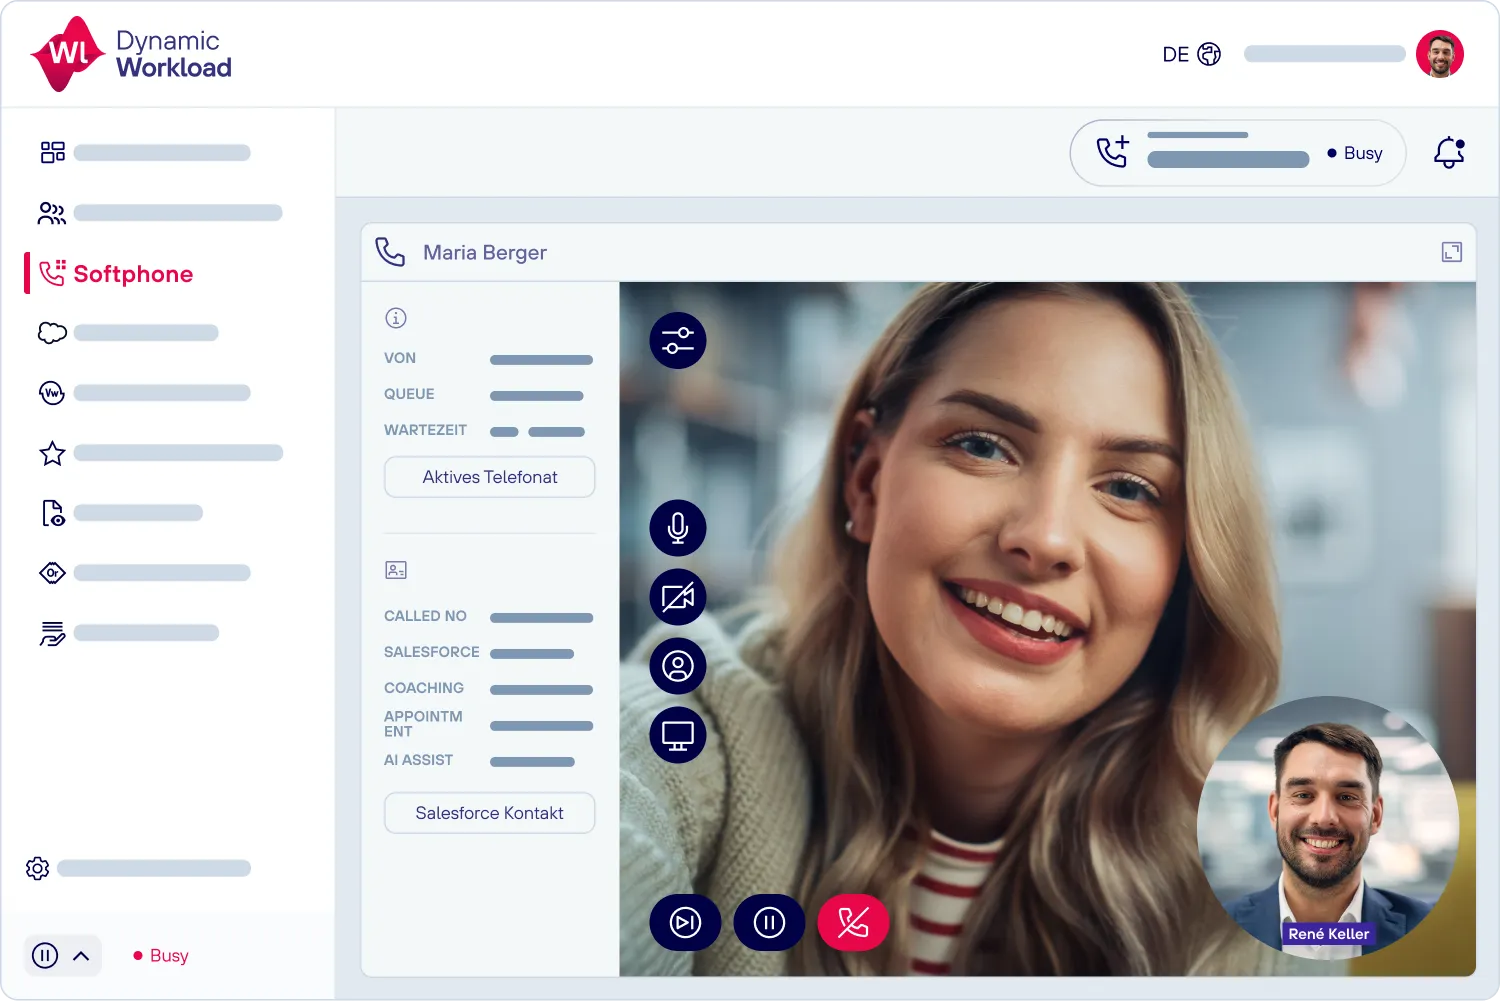Click the AI ASSIST label
Screen dimensions: 1500x1001
click(418, 760)
